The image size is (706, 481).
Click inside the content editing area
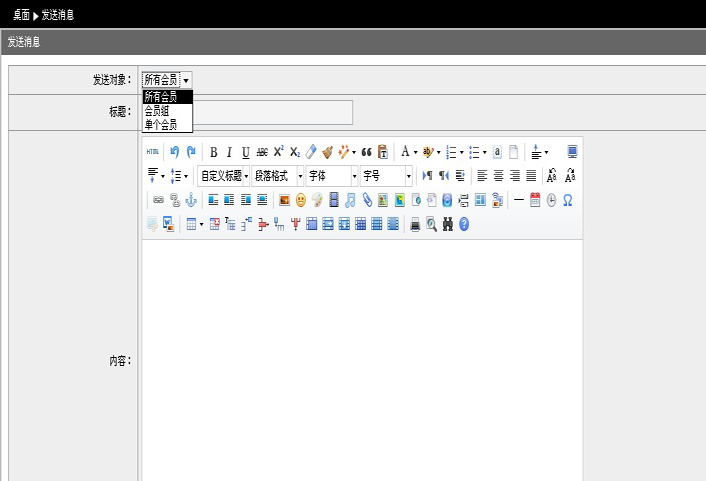pos(362,360)
